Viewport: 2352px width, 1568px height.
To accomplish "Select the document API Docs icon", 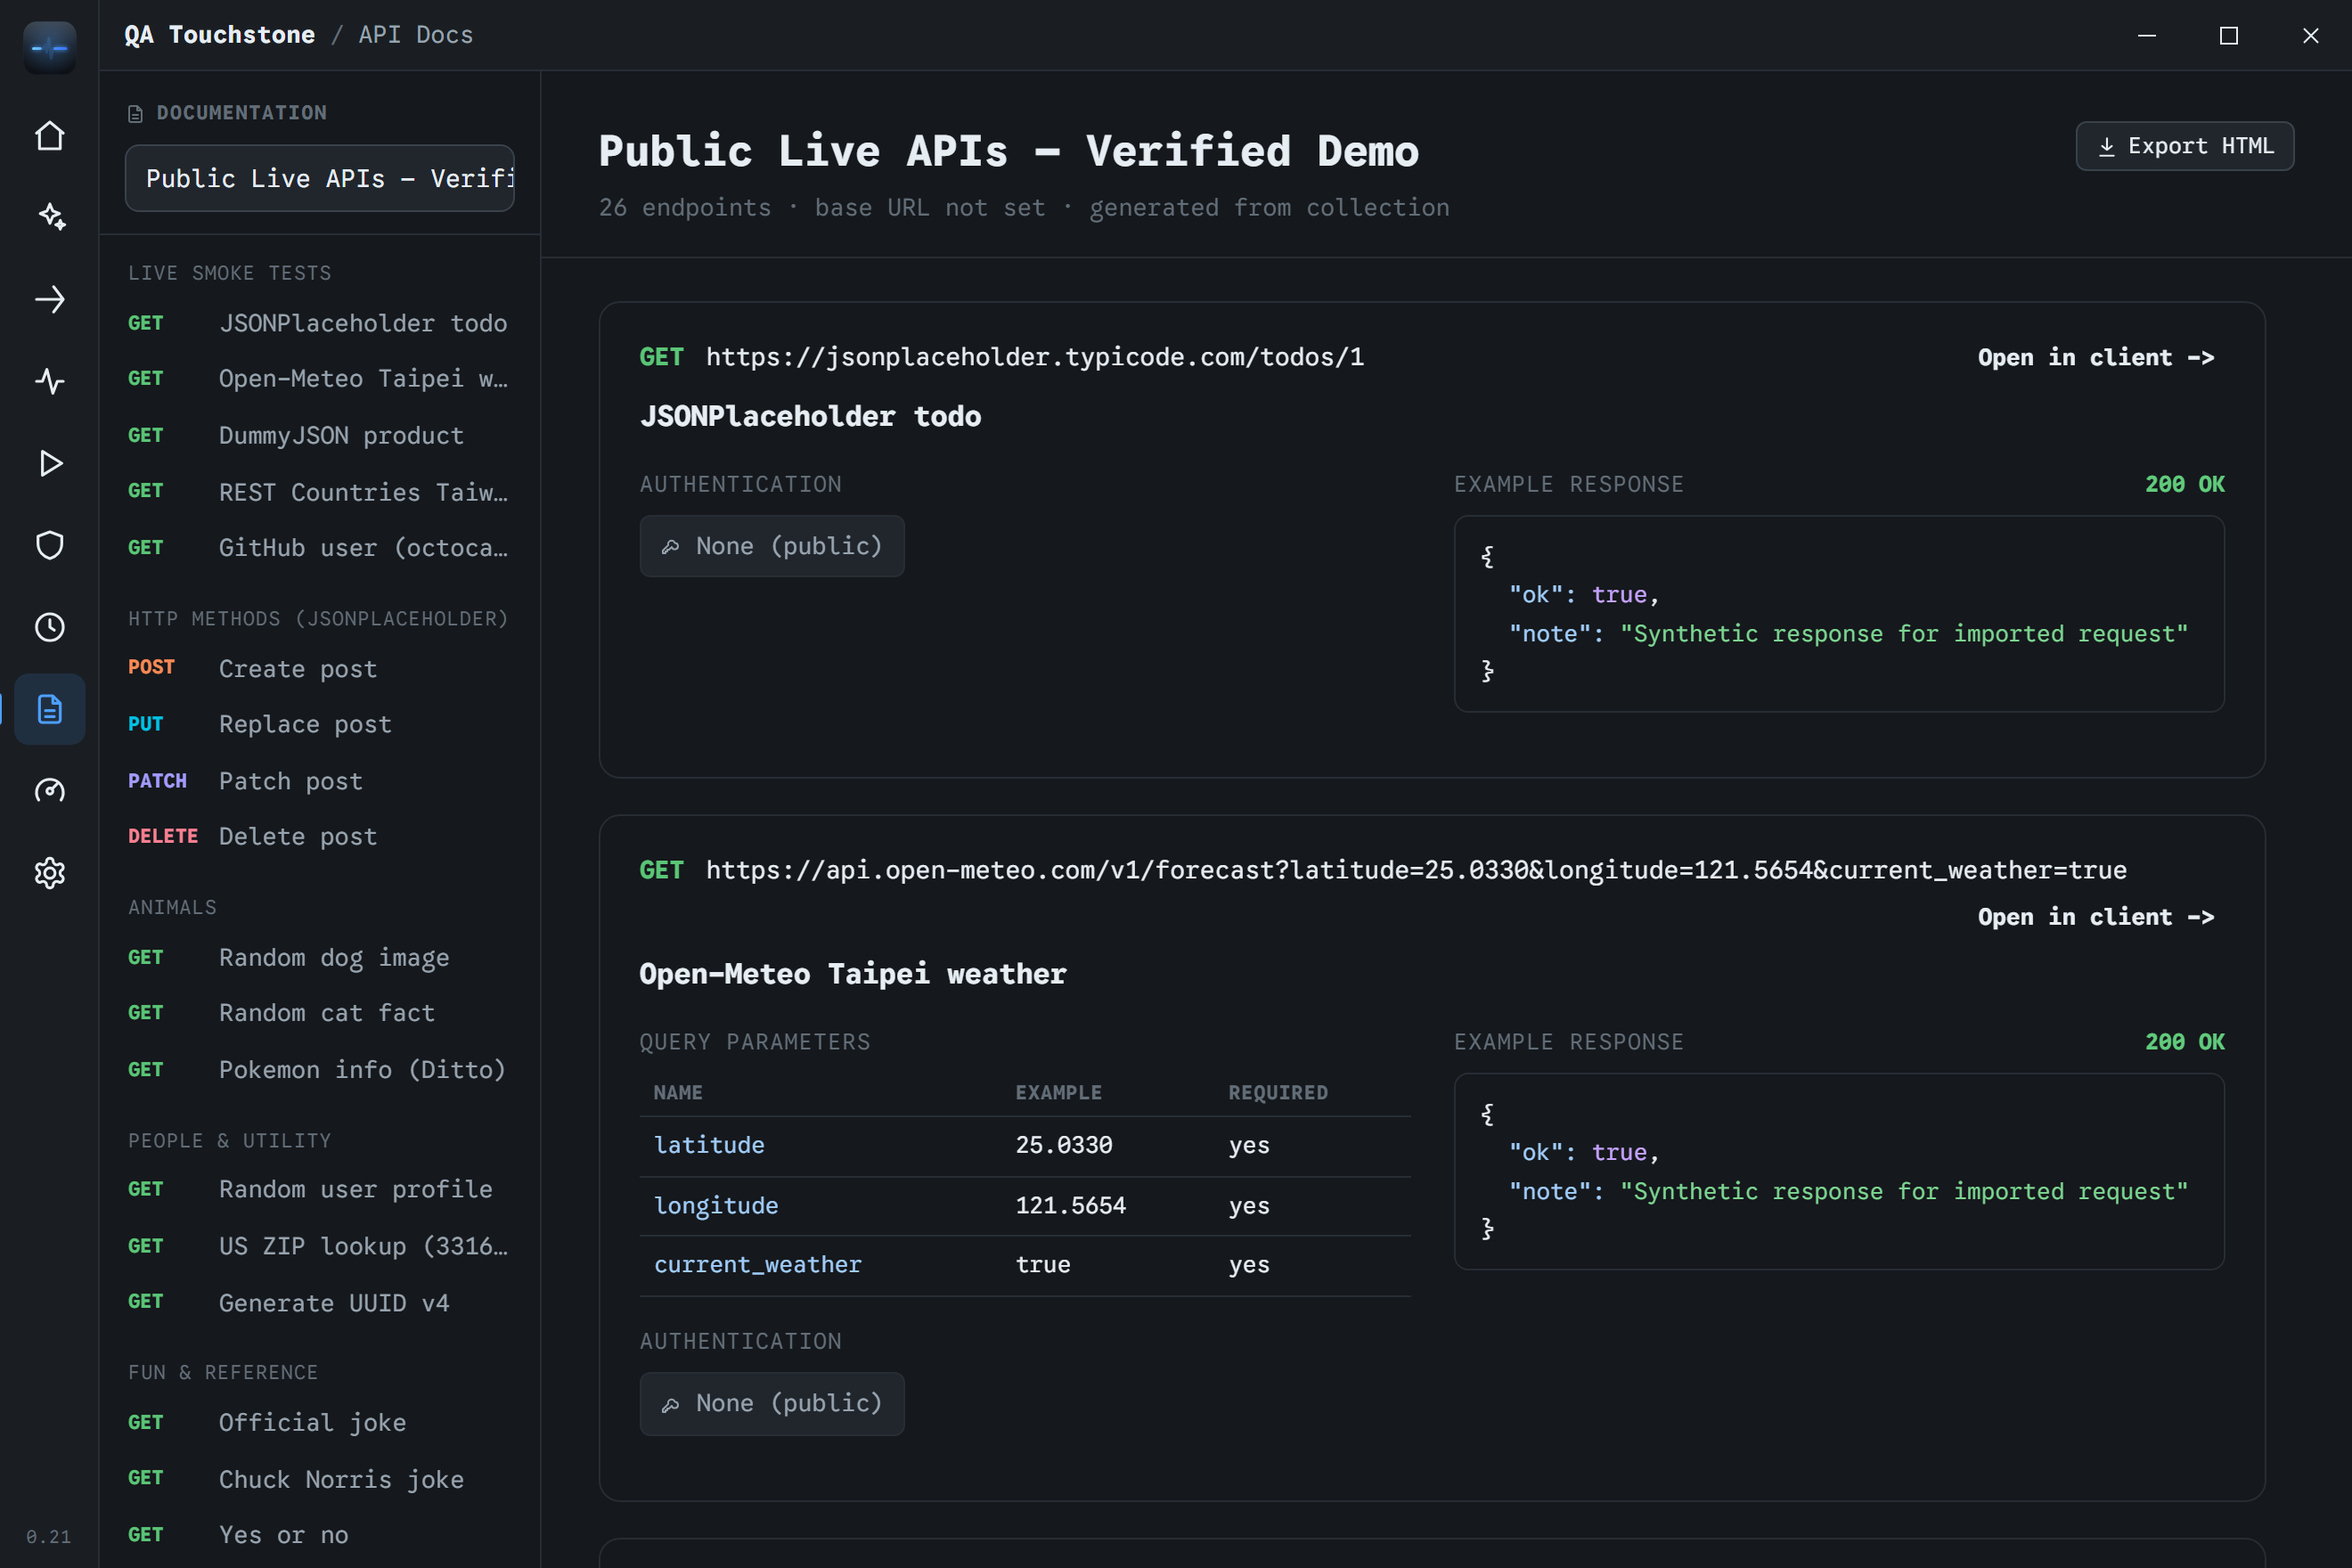I will [49, 709].
